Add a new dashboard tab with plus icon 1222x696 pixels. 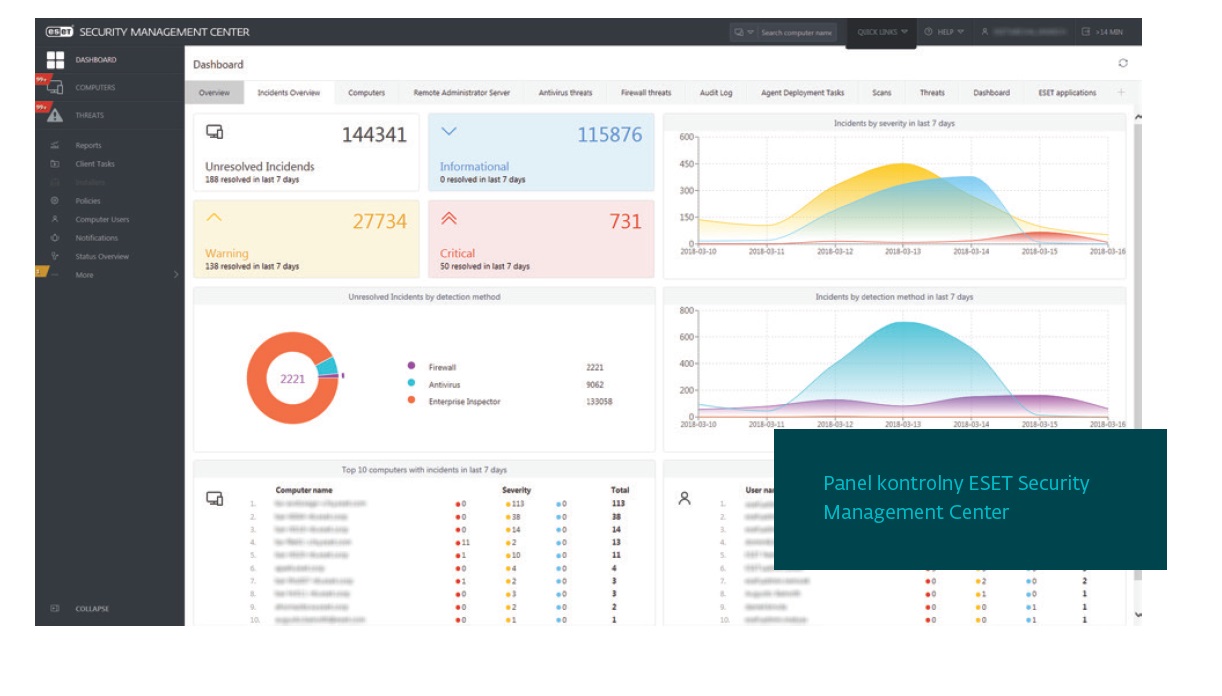click(1120, 92)
